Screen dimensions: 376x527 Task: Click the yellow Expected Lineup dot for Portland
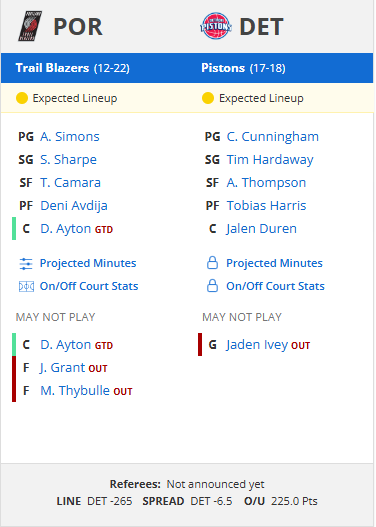[x=22, y=98]
